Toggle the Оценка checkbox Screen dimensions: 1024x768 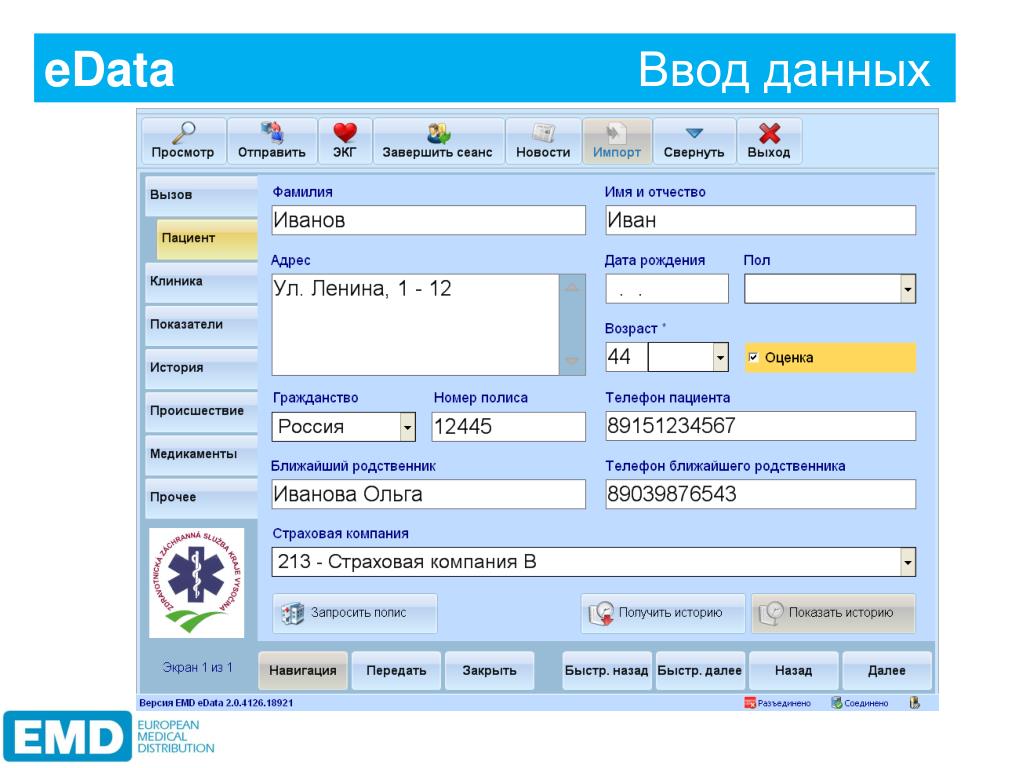click(x=753, y=357)
